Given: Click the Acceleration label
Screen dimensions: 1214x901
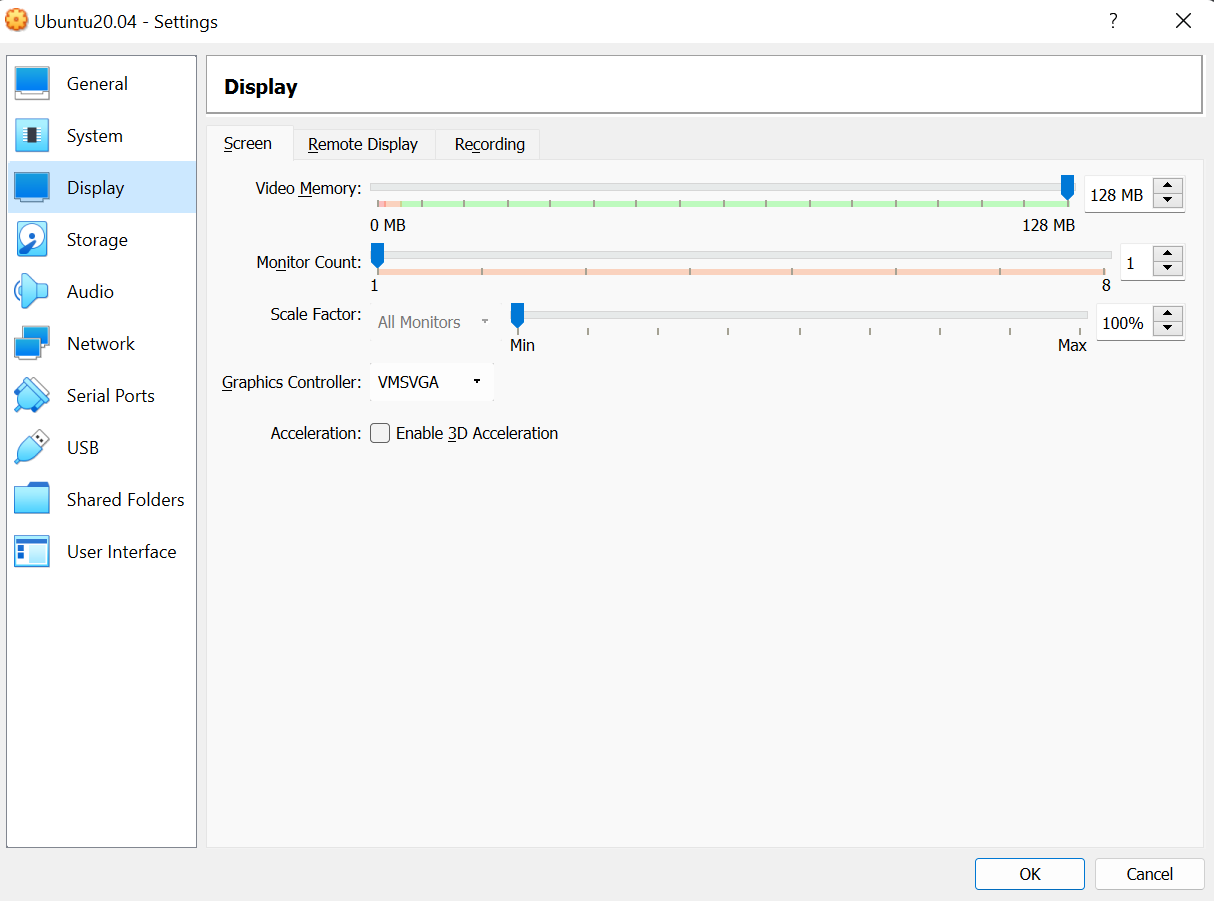Looking at the screenshot, I should 316,434.
